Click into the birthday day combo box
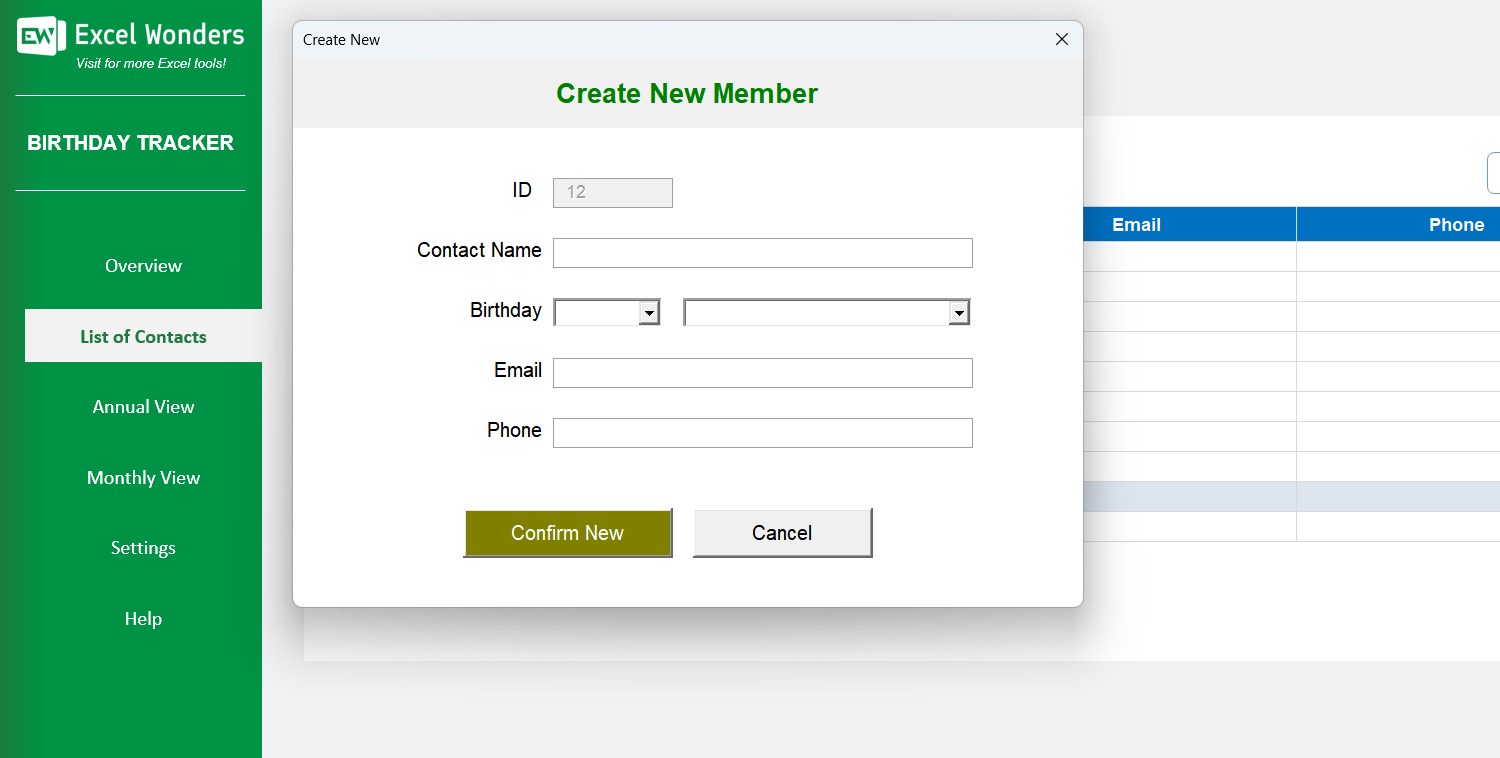Viewport: 1500px width, 758px height. pyautogui.click(x=597, y=313)
